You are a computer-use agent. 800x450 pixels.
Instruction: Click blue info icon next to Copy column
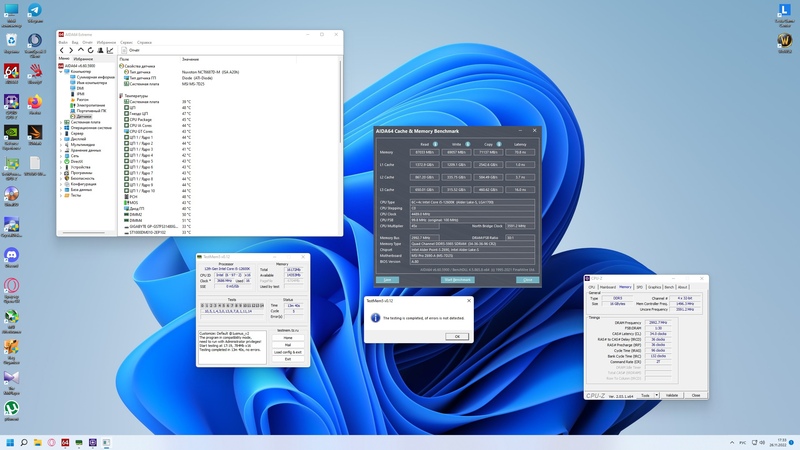(x=499, y=144)
